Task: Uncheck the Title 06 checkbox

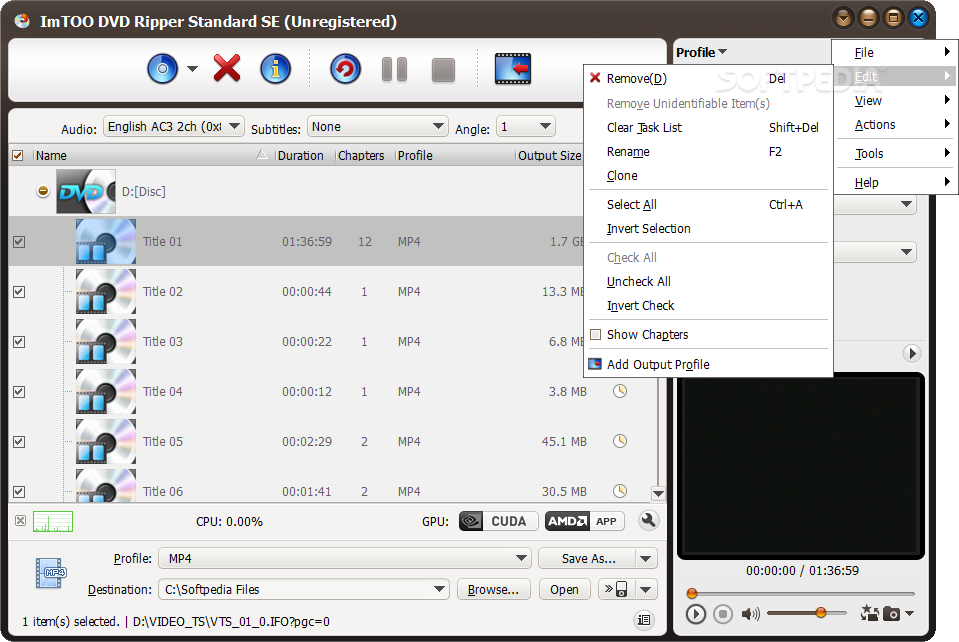Action: (x=19, y=492)
